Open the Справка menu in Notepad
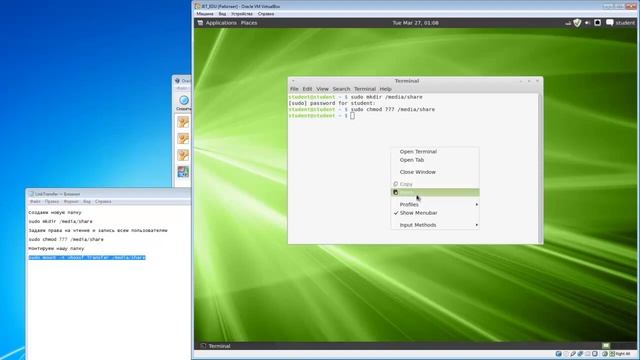Screen dimensions: 640x360 (103, 202)
